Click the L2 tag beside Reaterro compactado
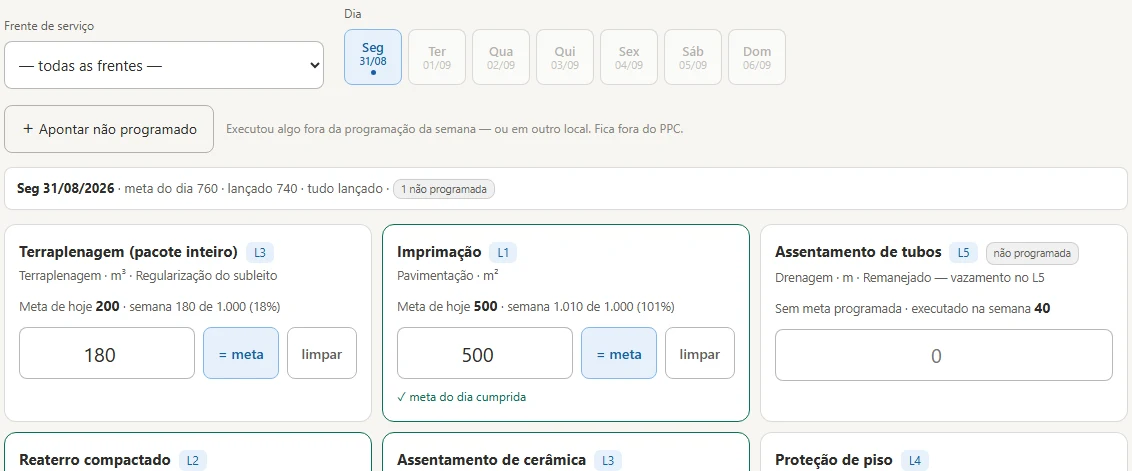The height and width of the screenshot is (471, 1132). click(x=193, y=460)
